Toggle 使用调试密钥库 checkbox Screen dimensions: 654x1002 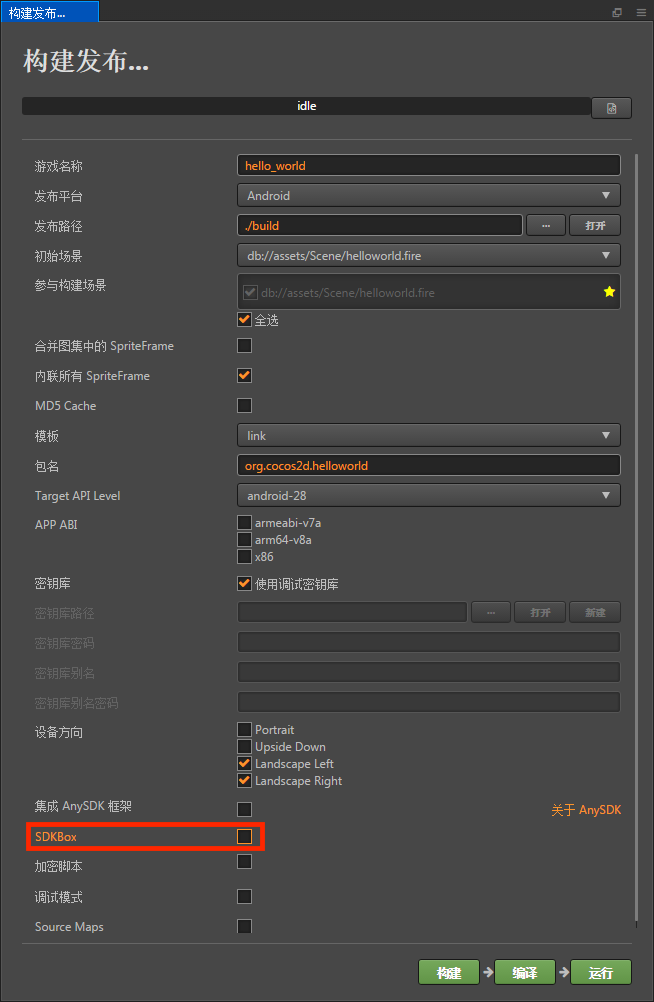pos(244,583)
